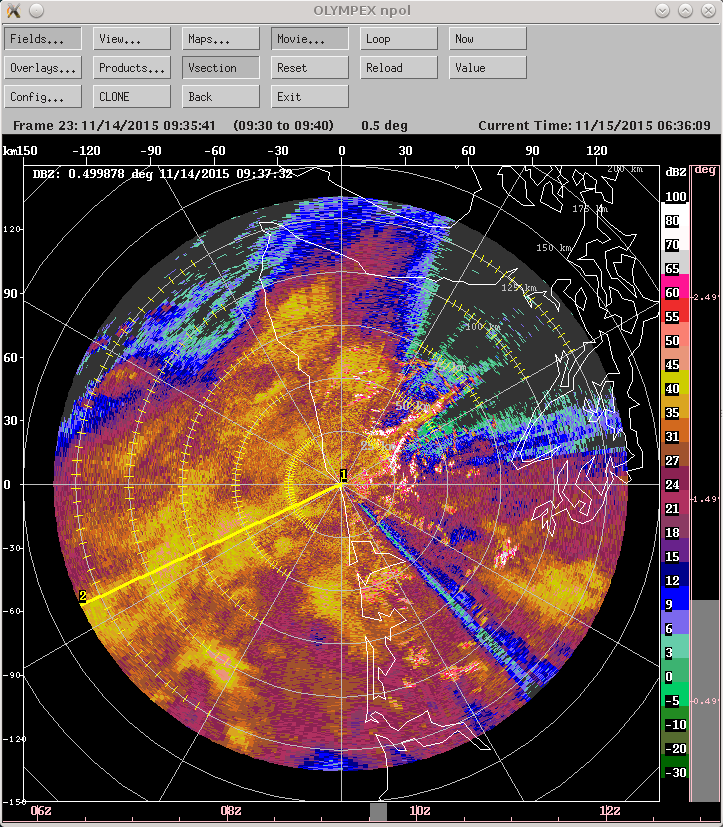723x827 pixels.
Task: Open the Products... menu
Action: (x=132, y=68)
